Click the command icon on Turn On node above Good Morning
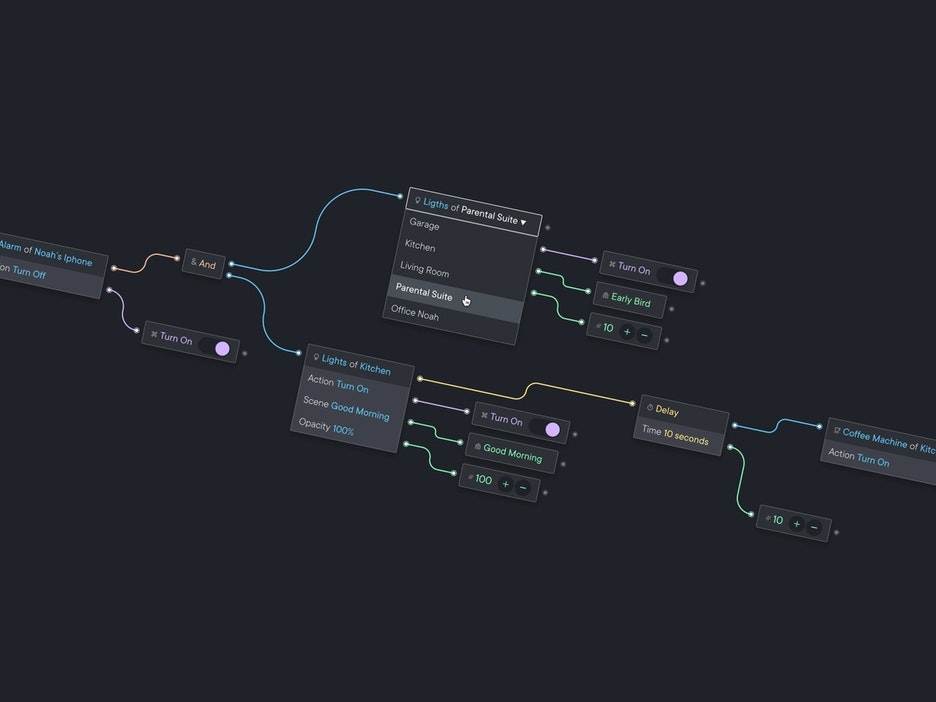This screenshot has height=702, width=936. pyautogui.click(x=484, y=414)
